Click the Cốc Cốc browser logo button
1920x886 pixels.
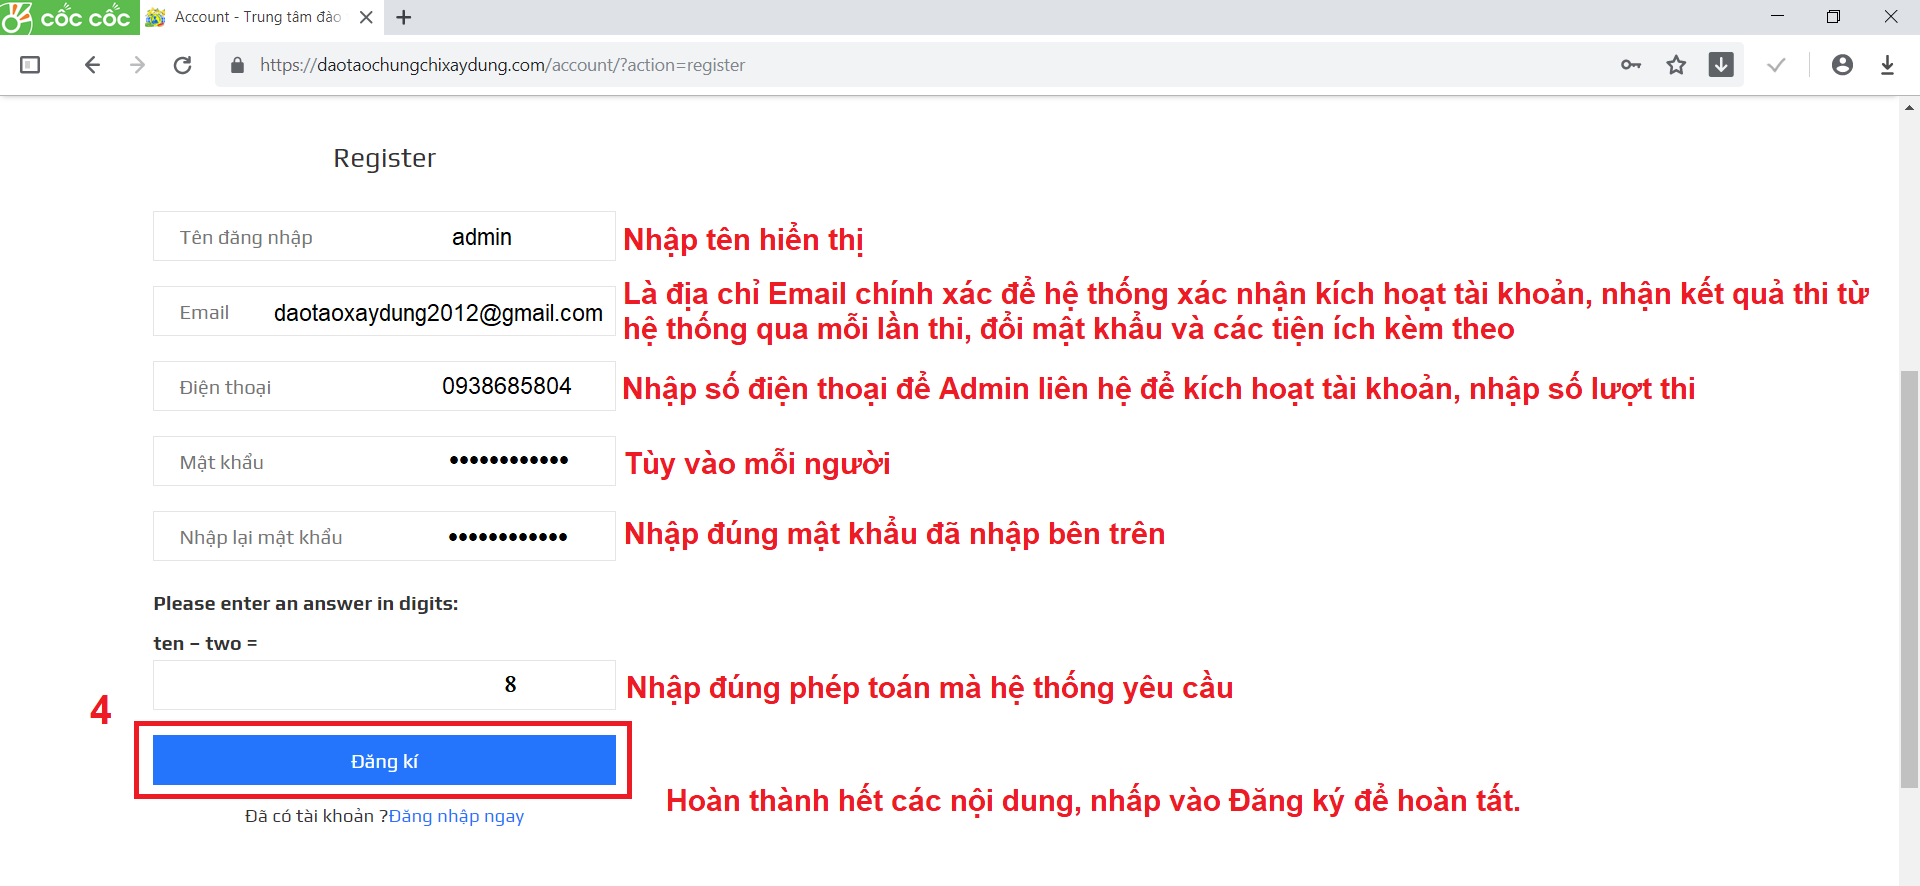[x=68, y=17]
